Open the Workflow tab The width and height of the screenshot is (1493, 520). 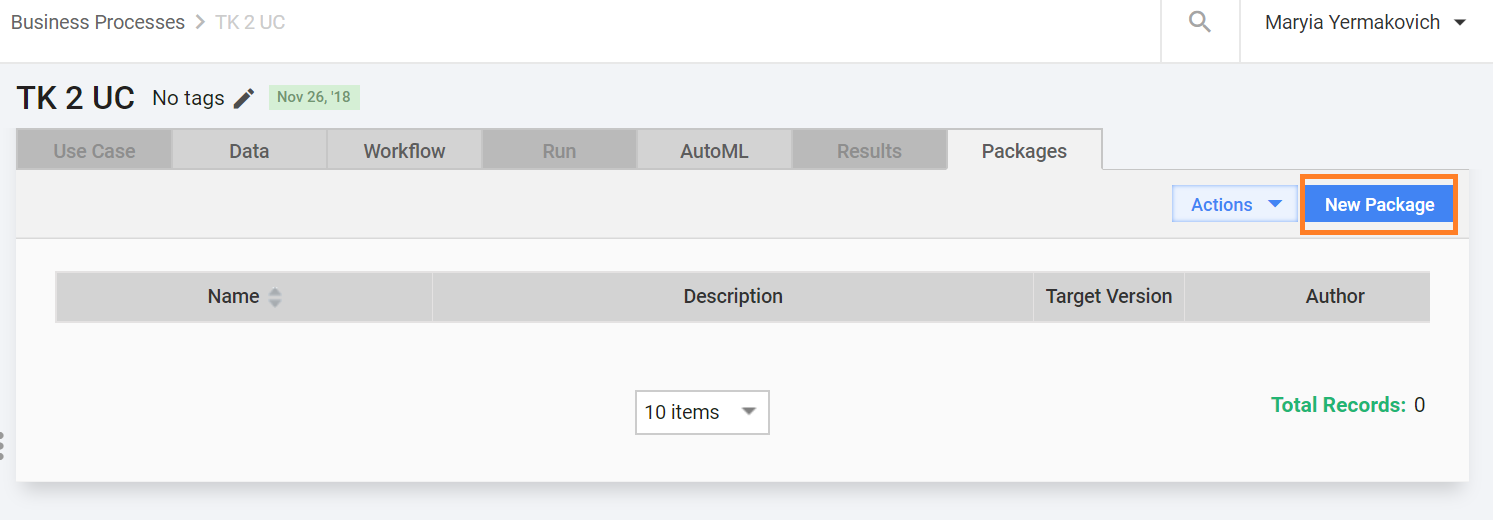404,151
